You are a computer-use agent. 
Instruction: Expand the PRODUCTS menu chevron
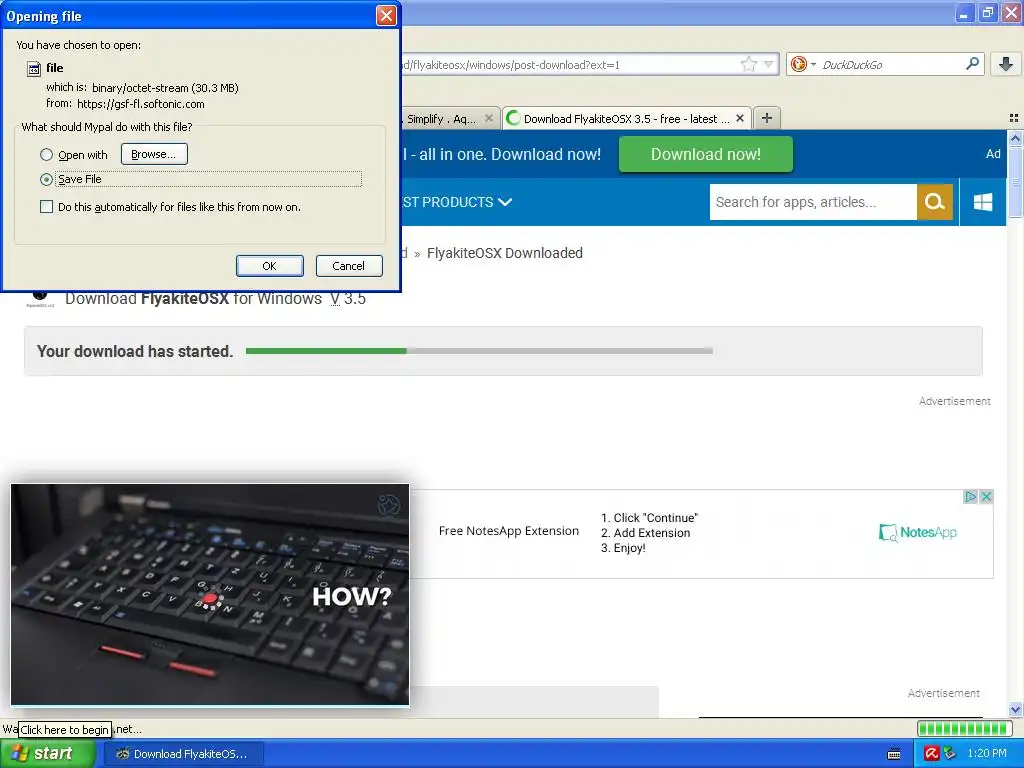pyautogui.click(x=505, y=202)
